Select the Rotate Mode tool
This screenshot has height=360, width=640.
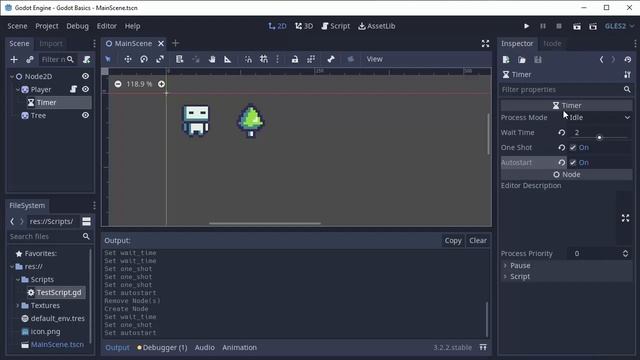click(x=144, y=59)
